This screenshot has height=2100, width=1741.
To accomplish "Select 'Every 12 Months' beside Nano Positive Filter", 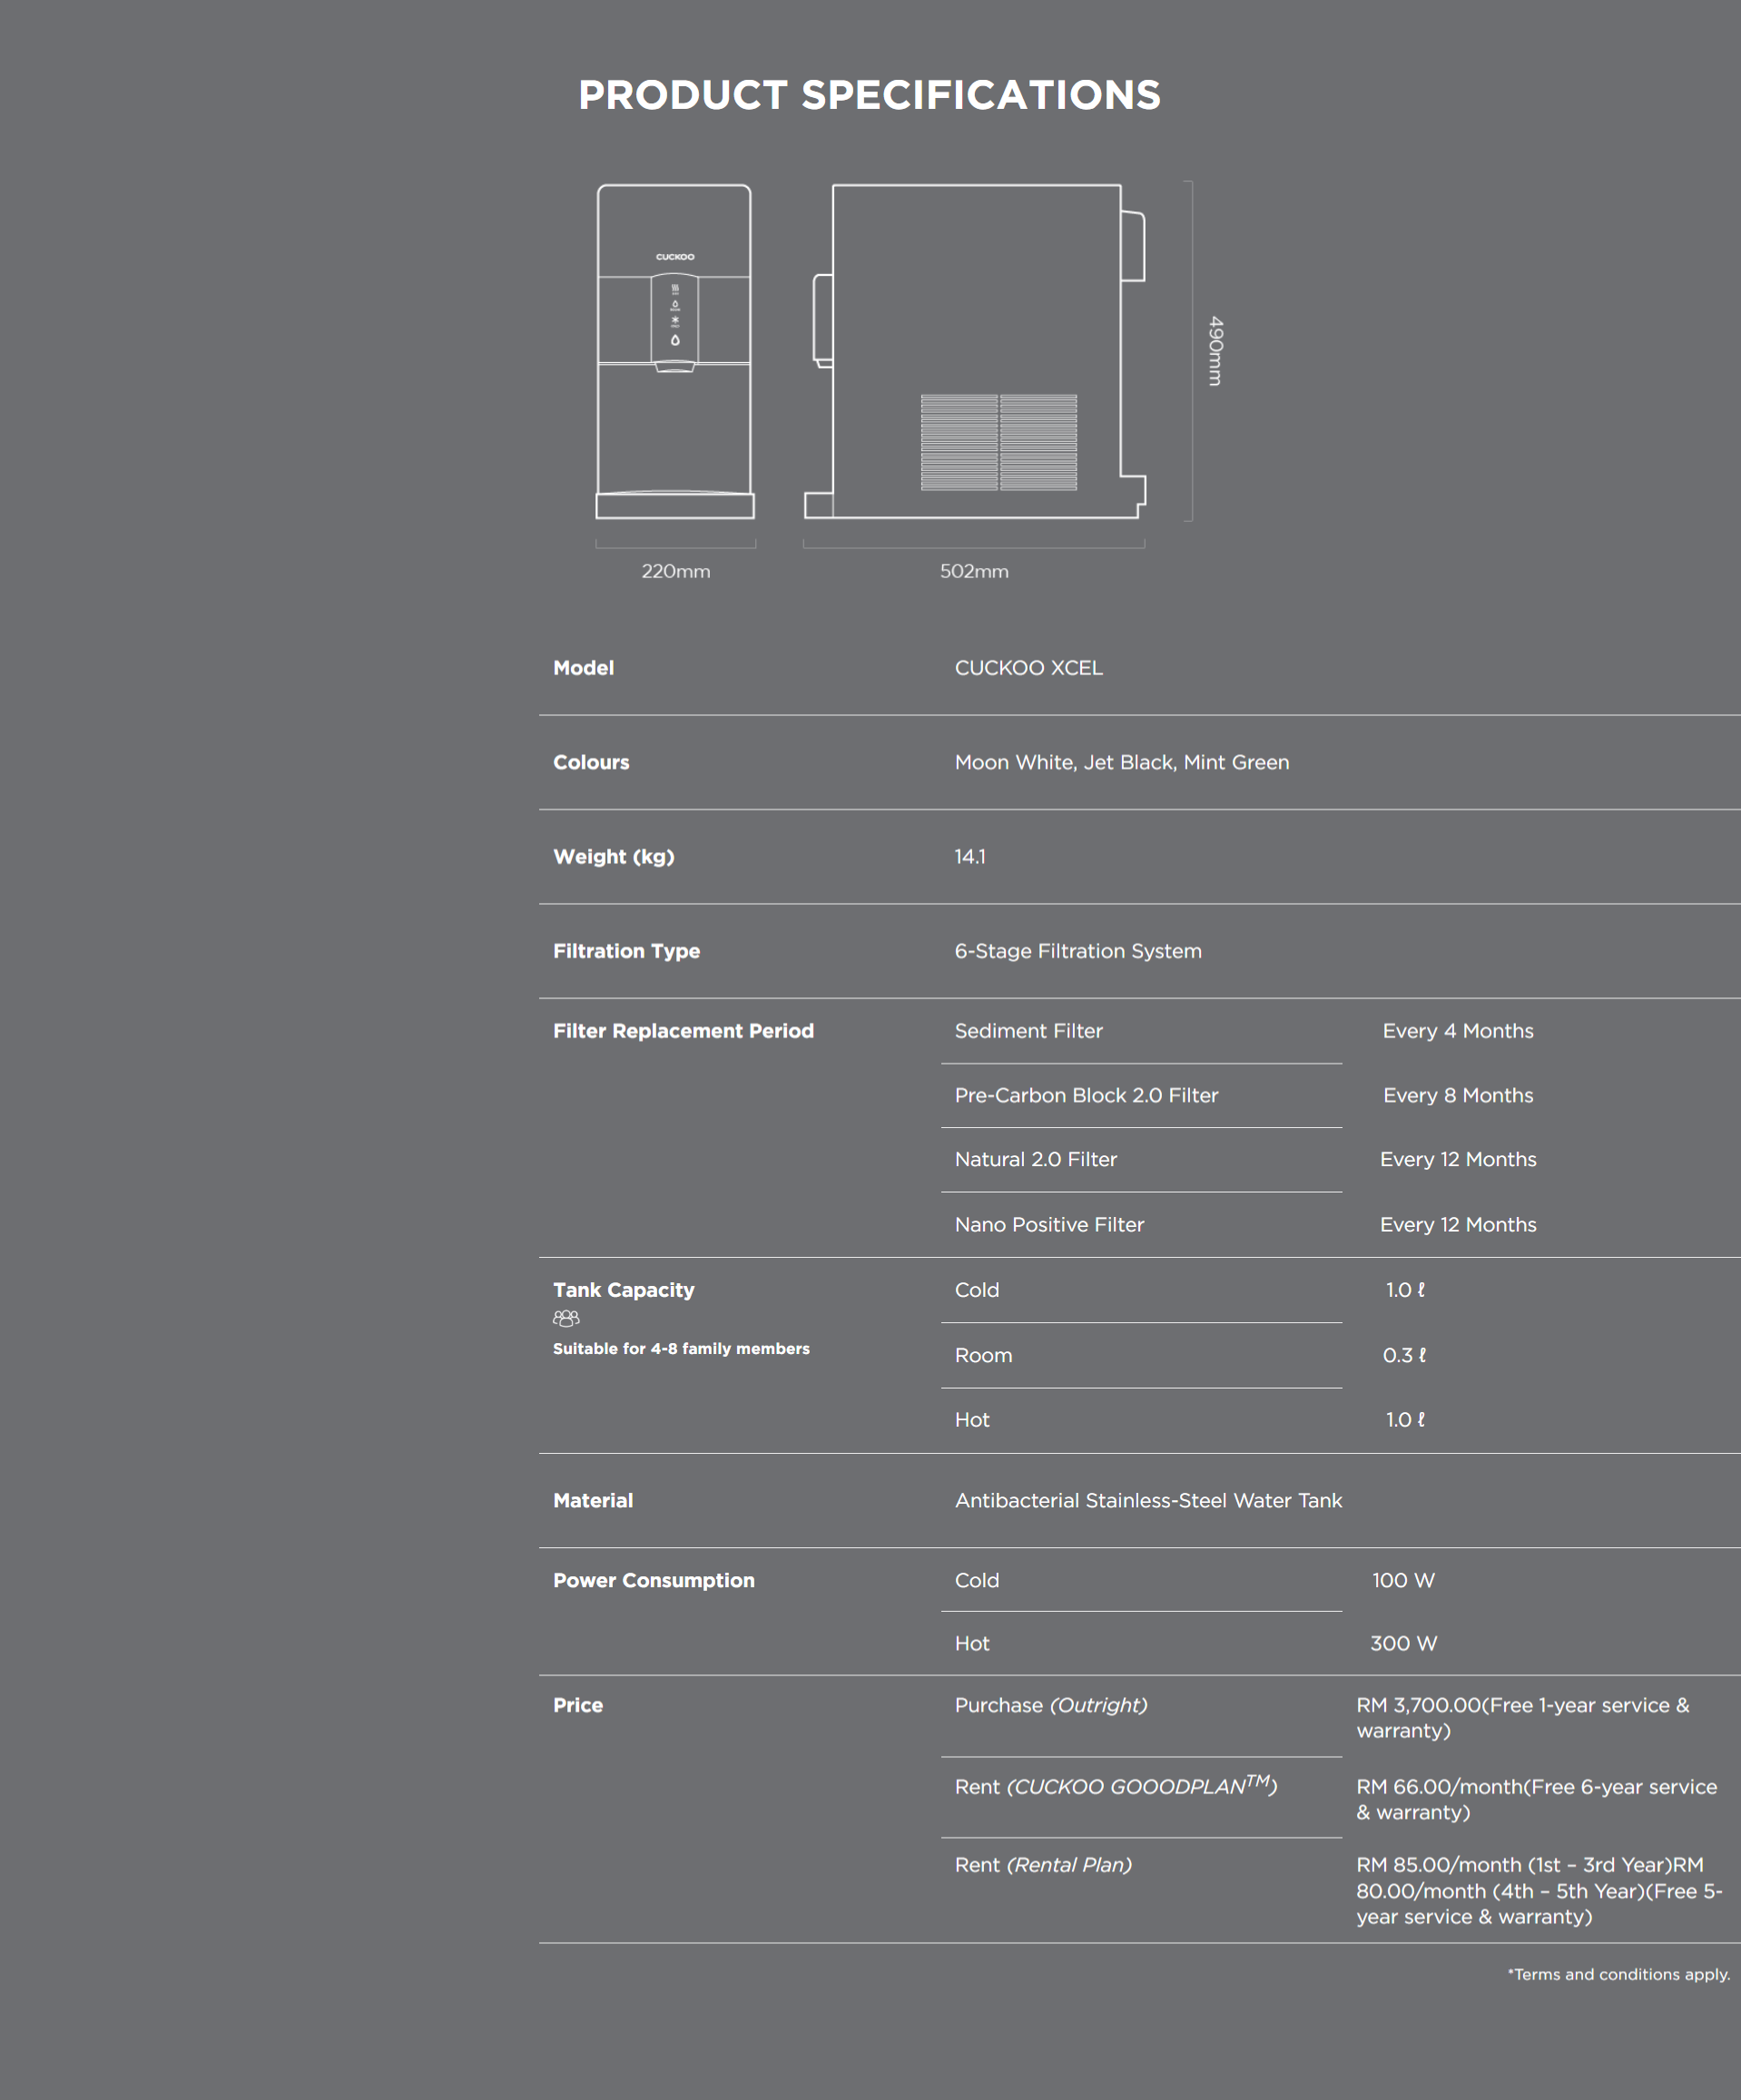I will tap(1458, 1225).
